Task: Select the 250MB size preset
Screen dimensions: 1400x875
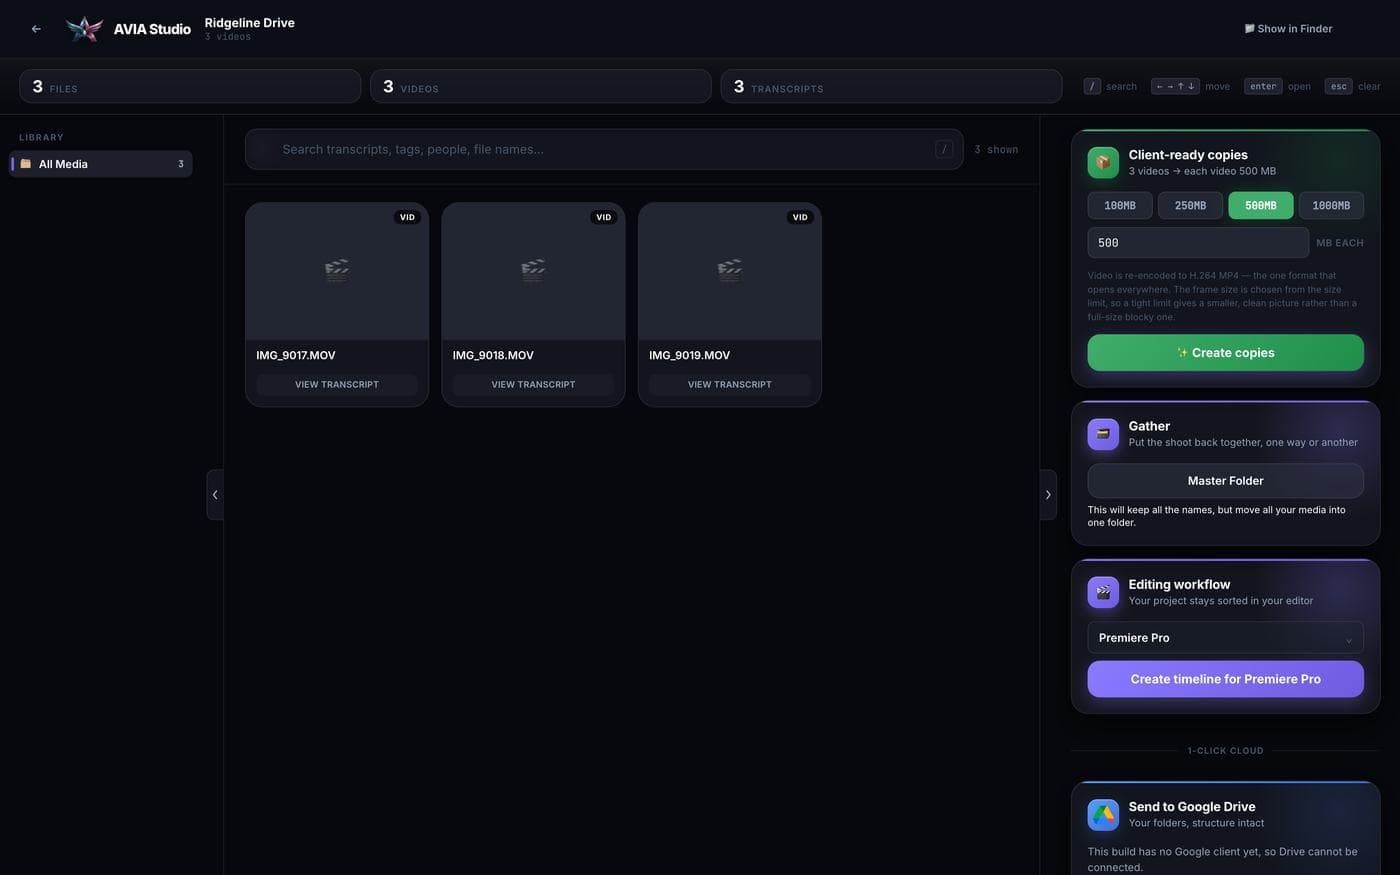Action: point(1190,206)
